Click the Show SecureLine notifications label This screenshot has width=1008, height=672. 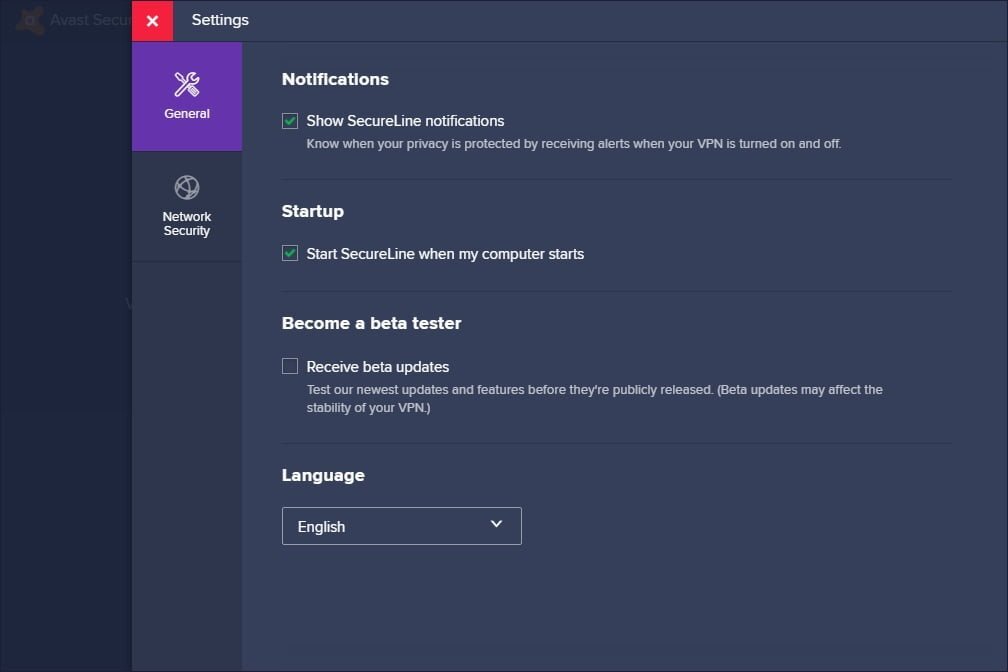point(405,121)
